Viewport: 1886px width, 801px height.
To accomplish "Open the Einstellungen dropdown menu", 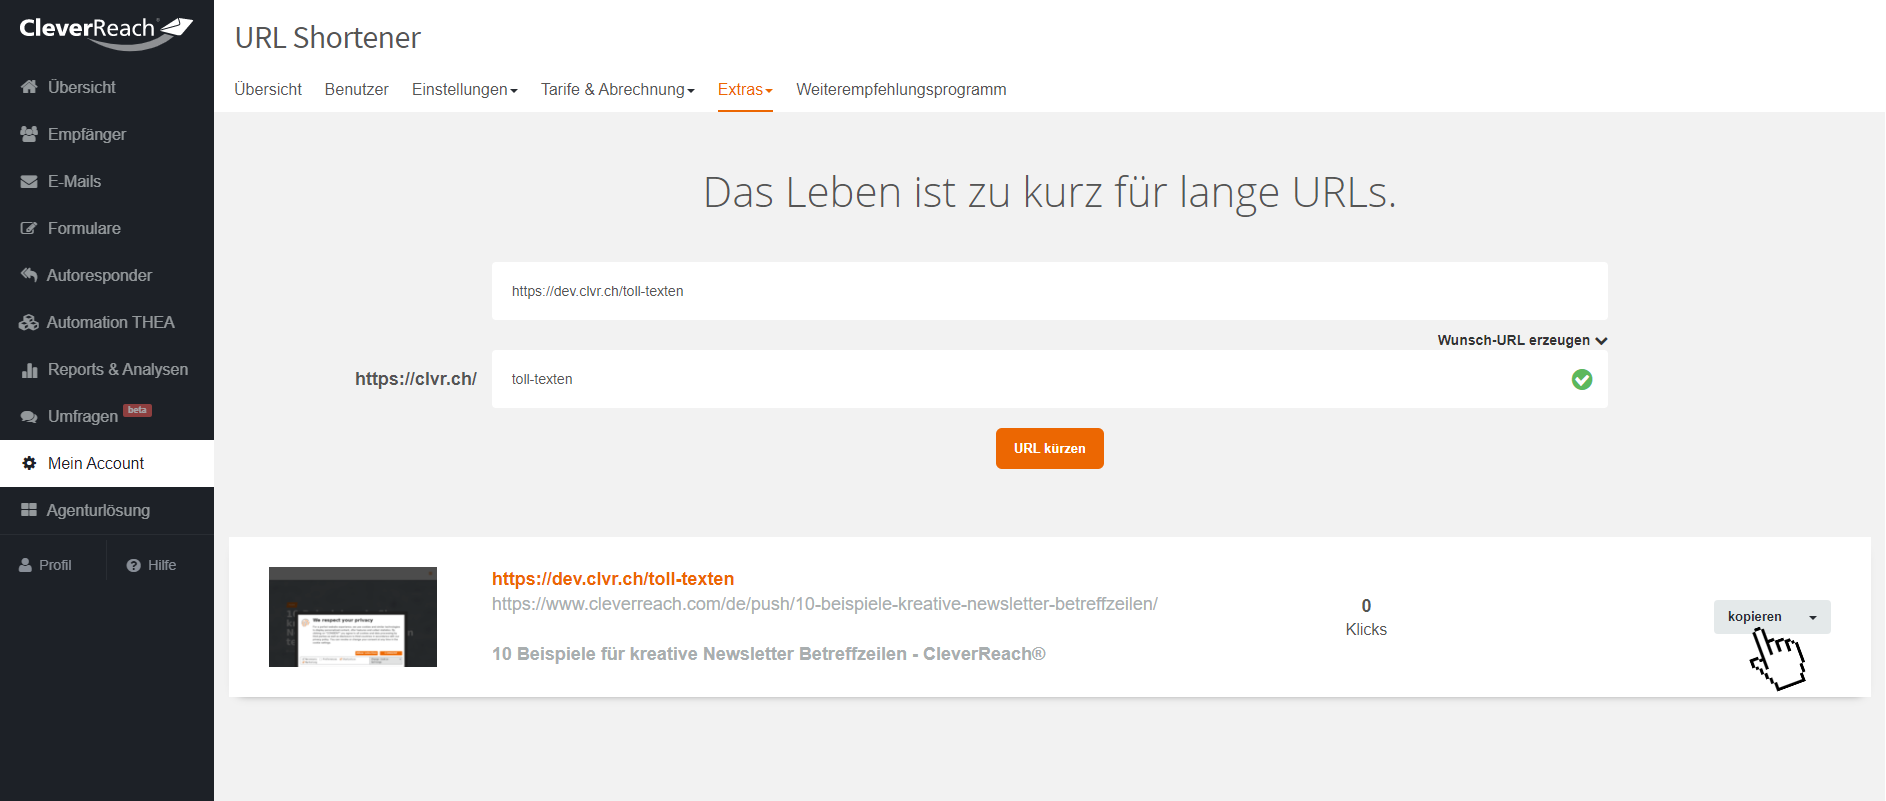I will tap(465, 89).
